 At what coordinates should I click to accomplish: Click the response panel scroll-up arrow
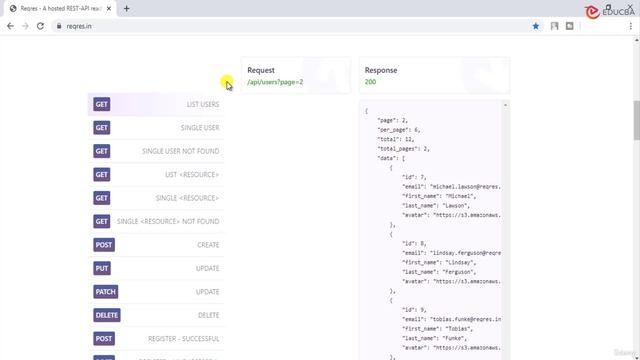[505, 105]
